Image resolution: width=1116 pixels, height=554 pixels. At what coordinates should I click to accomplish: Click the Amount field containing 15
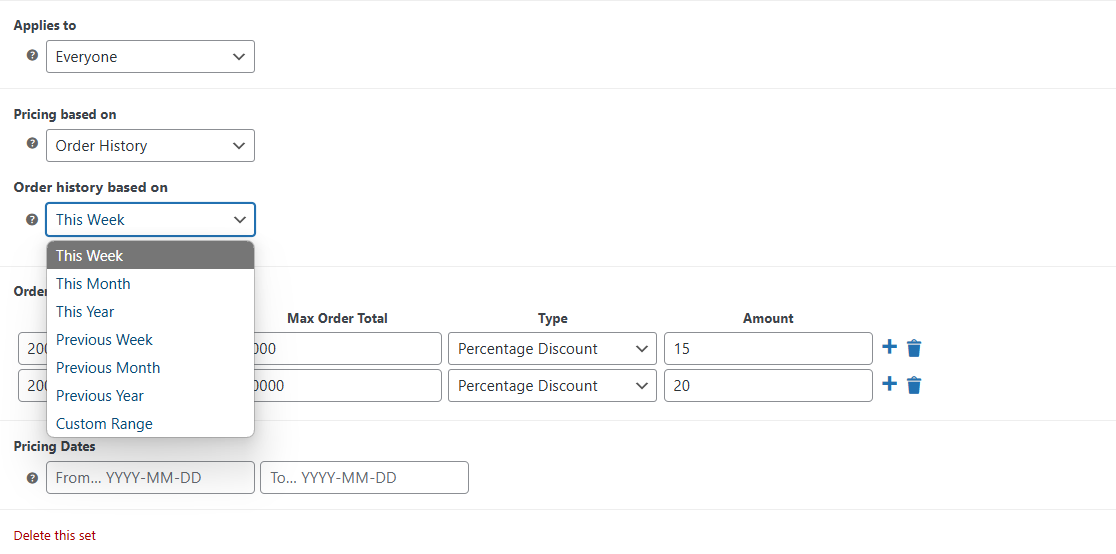coord(768,348)
